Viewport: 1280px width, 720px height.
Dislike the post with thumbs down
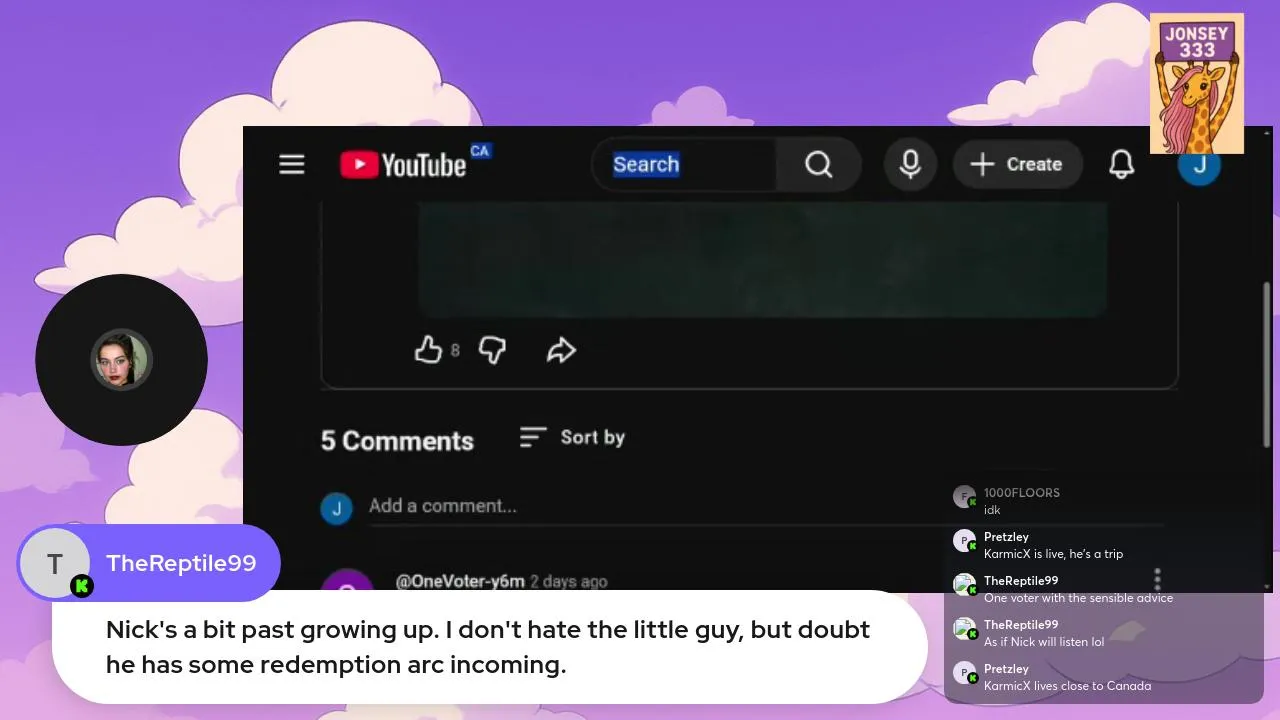tap(492, 350)
